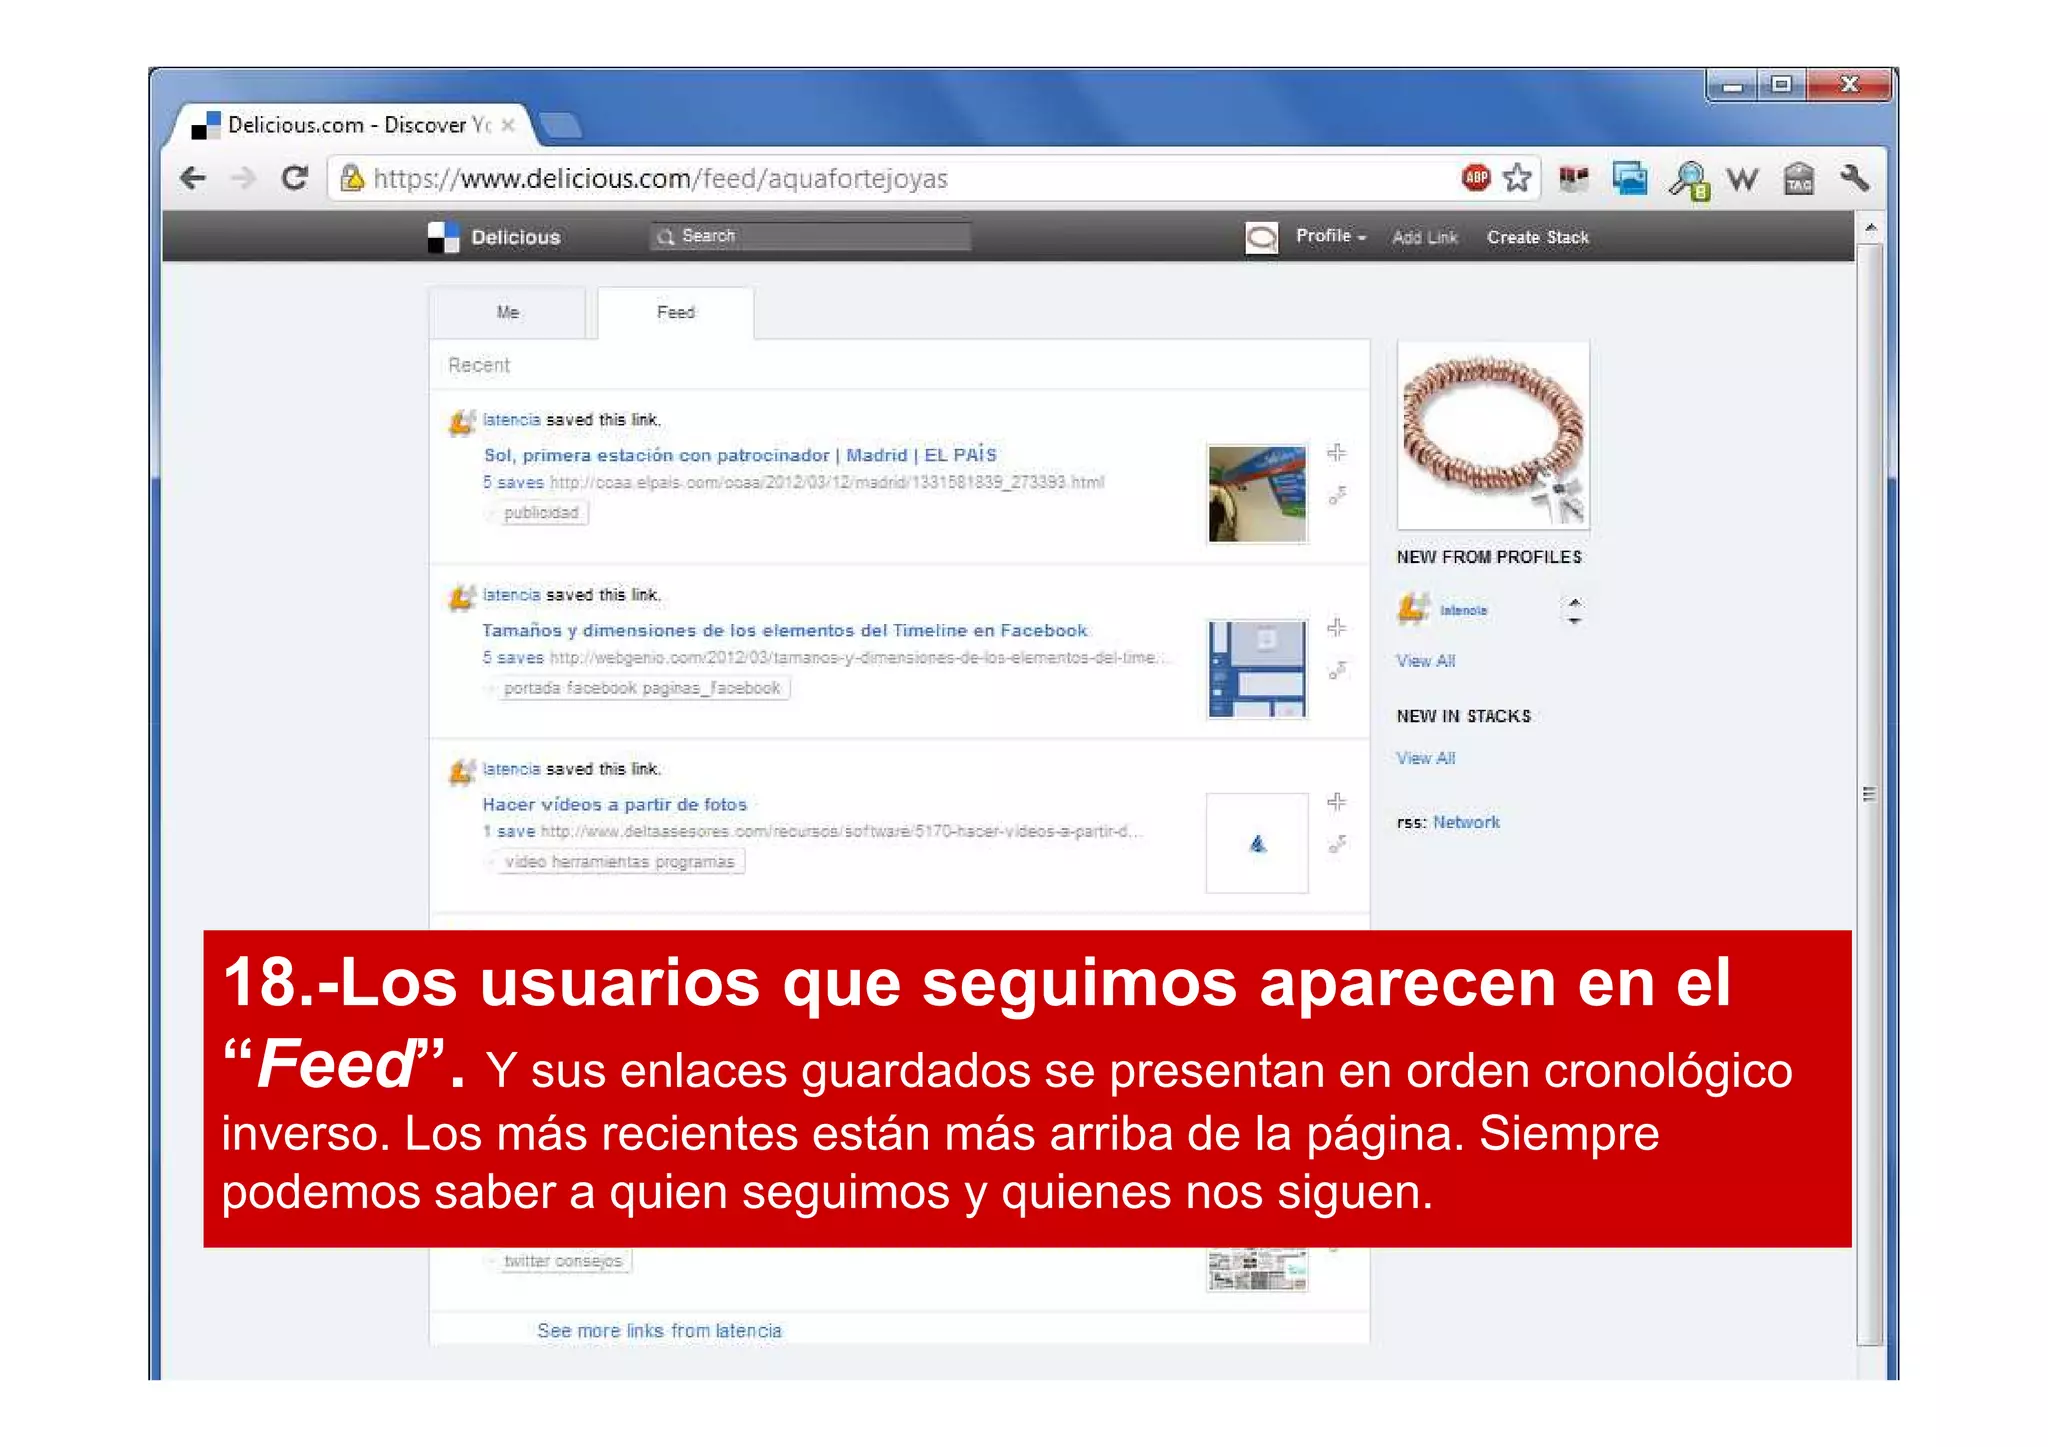Open the Adblock Plus ABP icon
This screenshot has width=2048, height=1447.
(x=1475, y=178)
